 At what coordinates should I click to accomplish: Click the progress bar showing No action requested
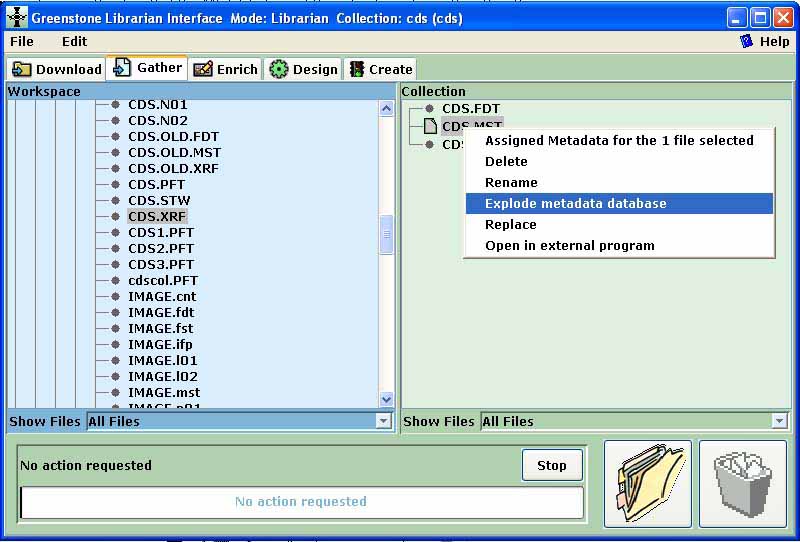point(300,502)
